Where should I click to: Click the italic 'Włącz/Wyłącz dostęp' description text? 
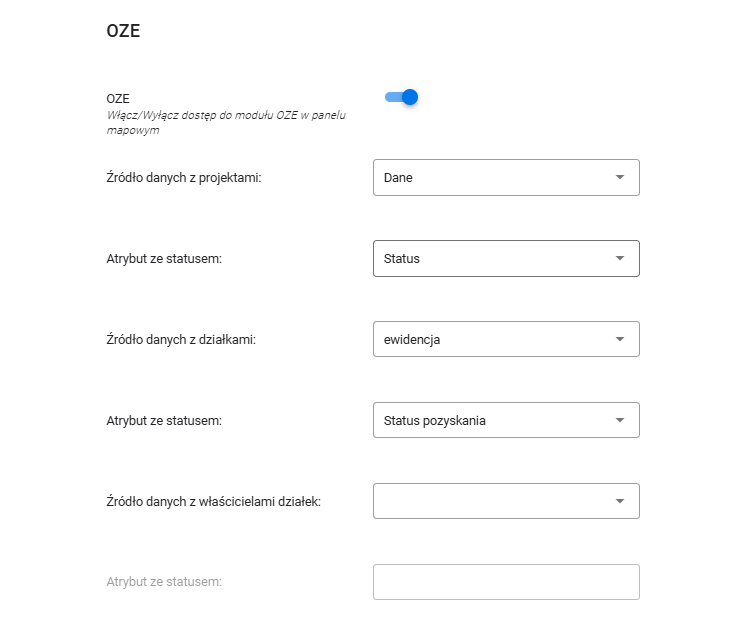(x=226, y=115)
